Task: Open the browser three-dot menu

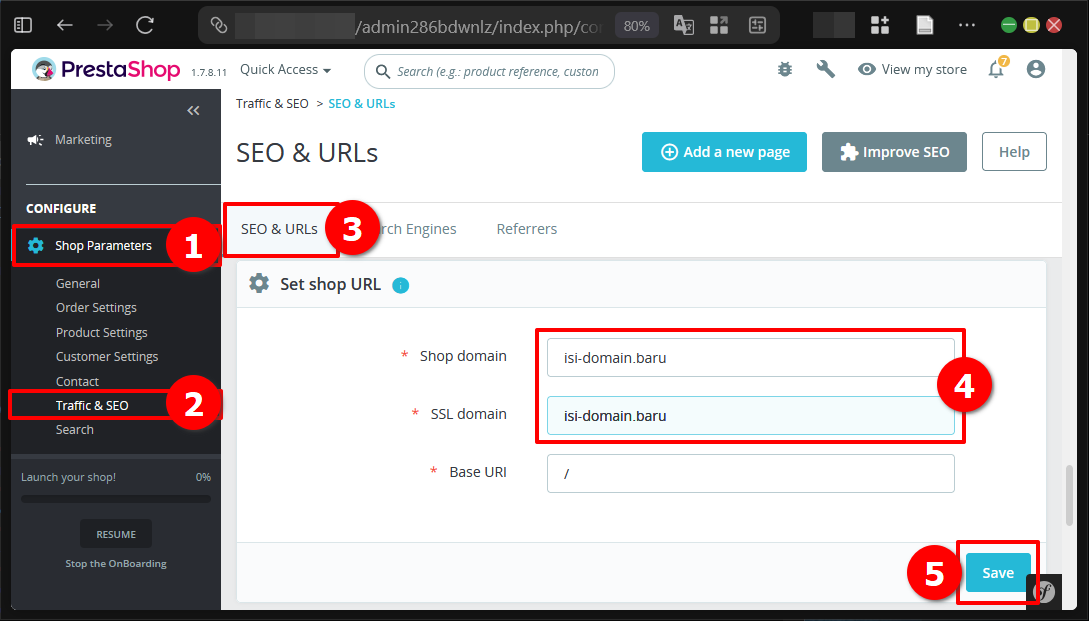Action: (966, 24)
